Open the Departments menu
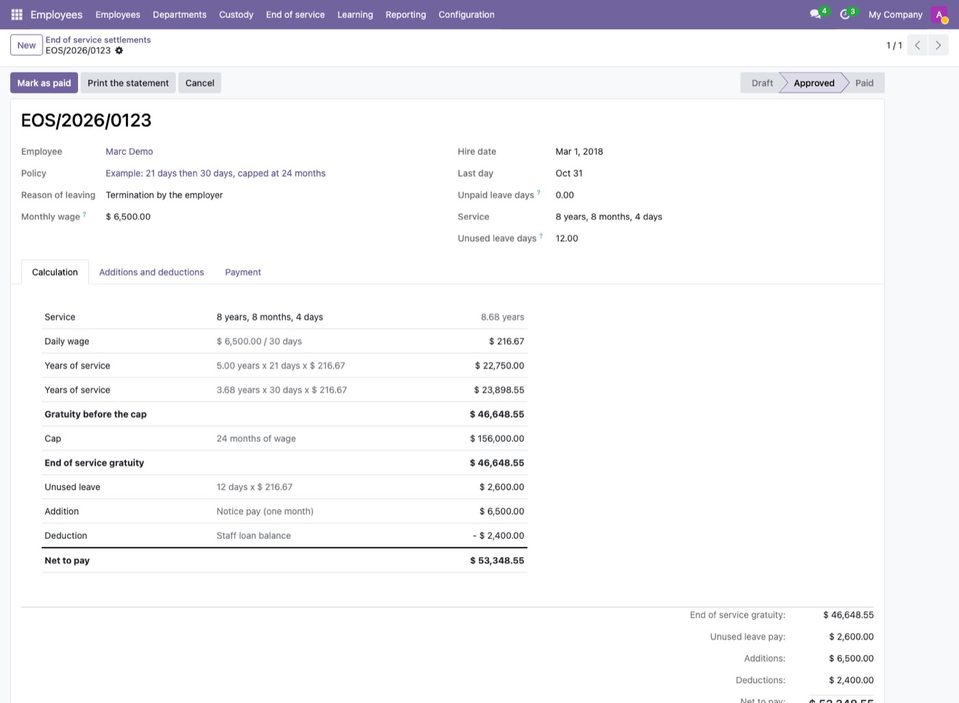959x703 pixels. pyautogui.click(x=179, y=15)
